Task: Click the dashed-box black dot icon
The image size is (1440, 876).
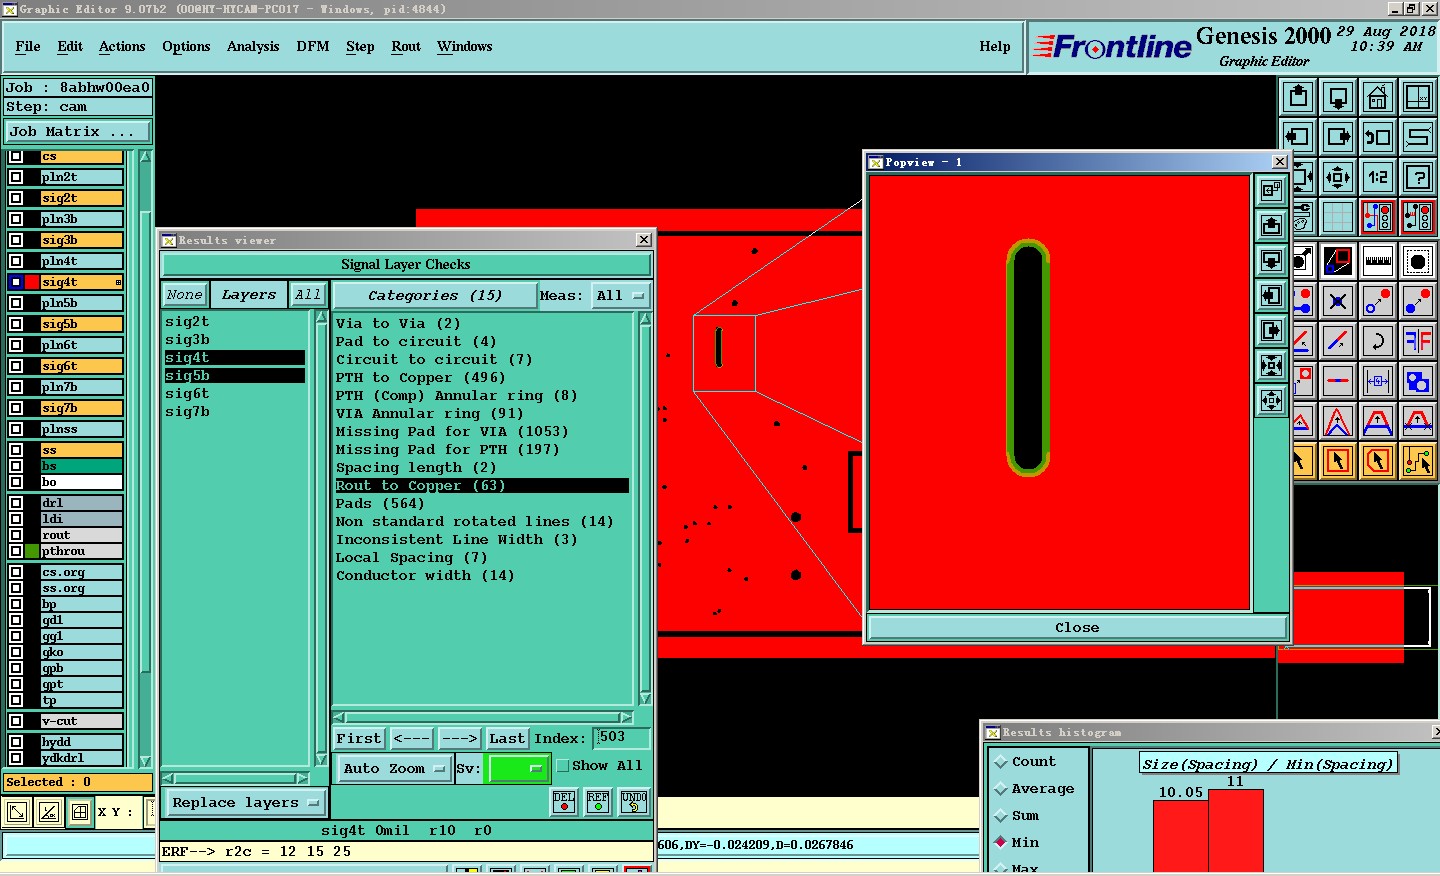Action: point(1418,261)
